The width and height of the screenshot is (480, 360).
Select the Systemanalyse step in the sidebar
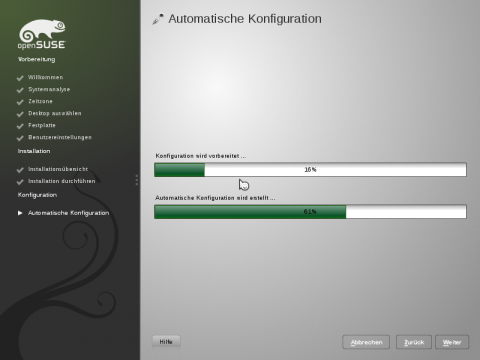(x=49, y=89)
